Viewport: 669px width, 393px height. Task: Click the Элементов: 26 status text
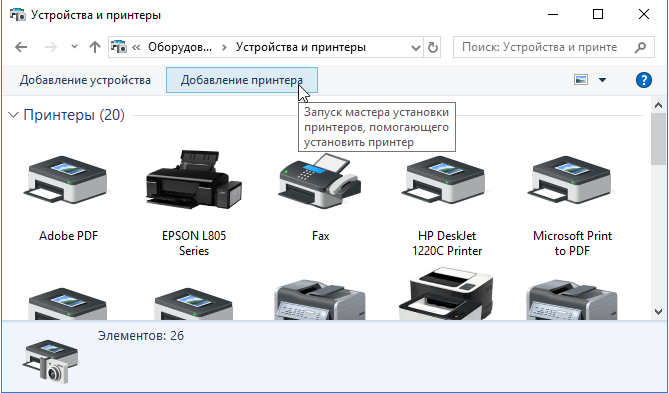click(x=141, y=336)
